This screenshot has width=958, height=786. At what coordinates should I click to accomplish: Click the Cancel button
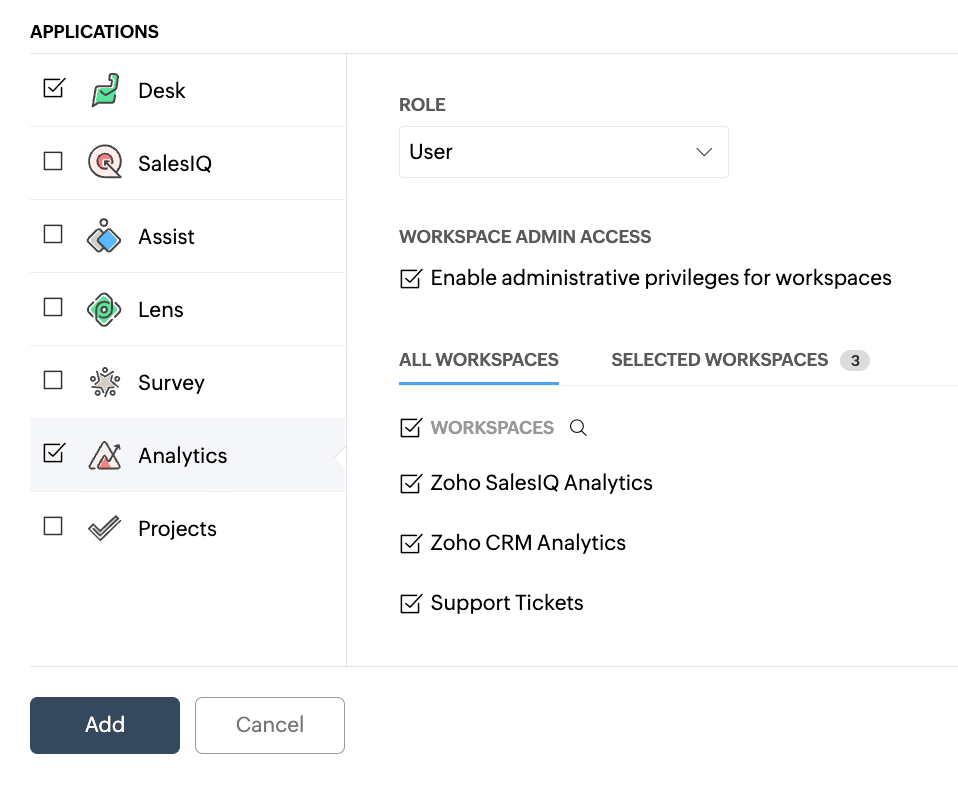tap(270, 725)
